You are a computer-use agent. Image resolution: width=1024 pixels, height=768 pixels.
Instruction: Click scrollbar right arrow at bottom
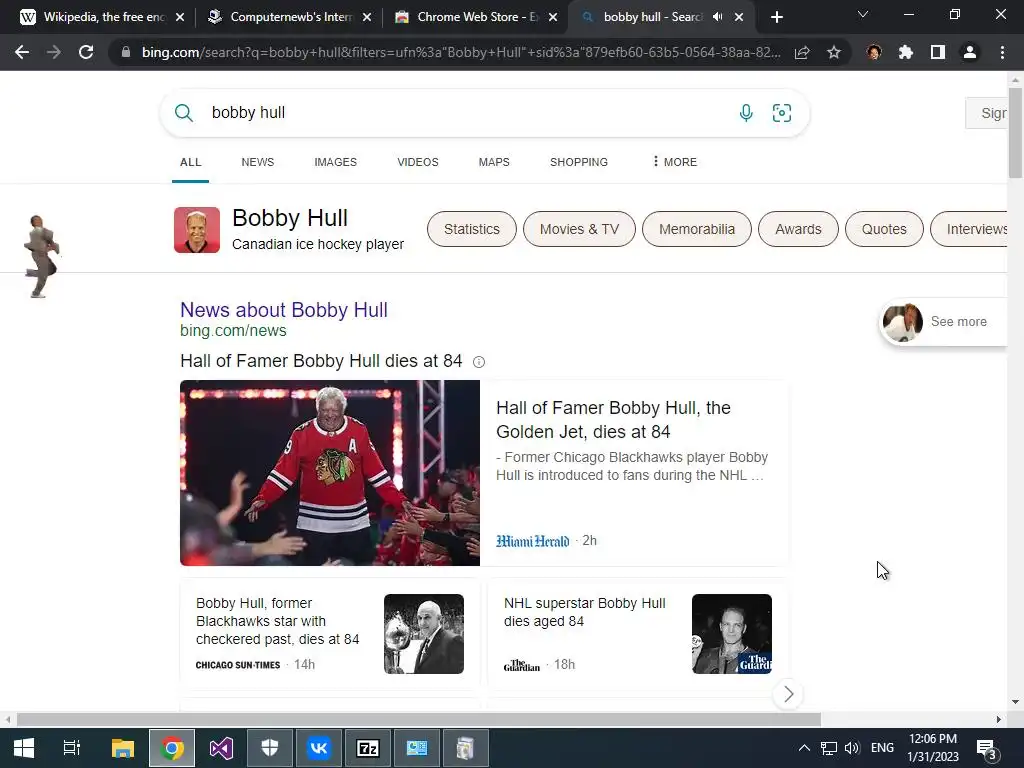pos(999,720)
